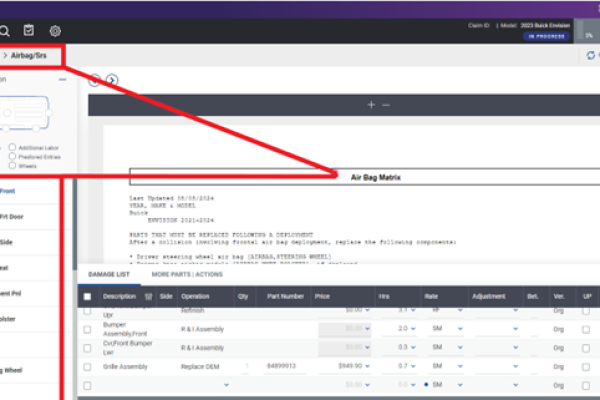Check the Grille Assembly row checkbox
Viewport: 600px width, 400px height.
coord(88,367)
